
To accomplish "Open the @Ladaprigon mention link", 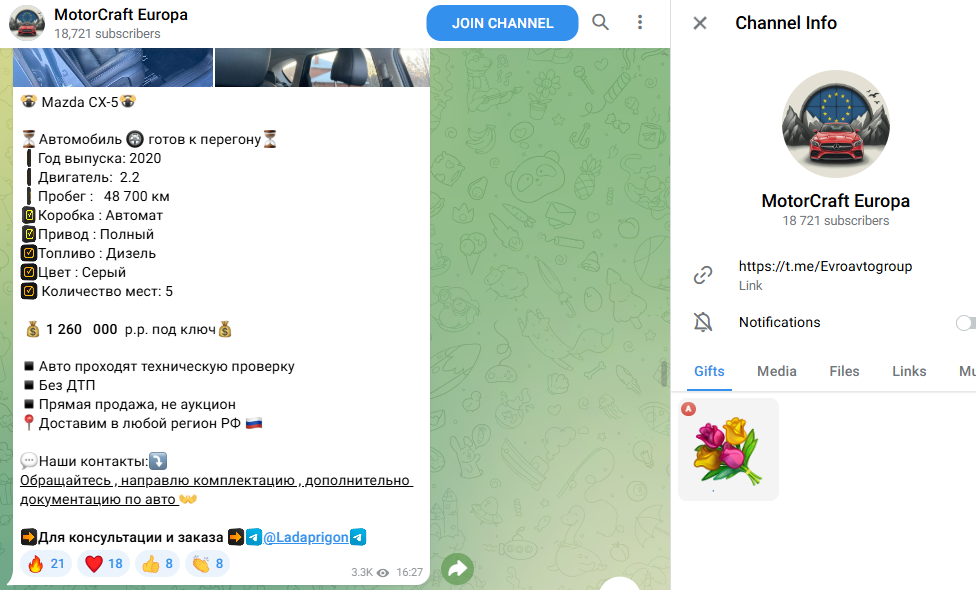I will point(306,537).
